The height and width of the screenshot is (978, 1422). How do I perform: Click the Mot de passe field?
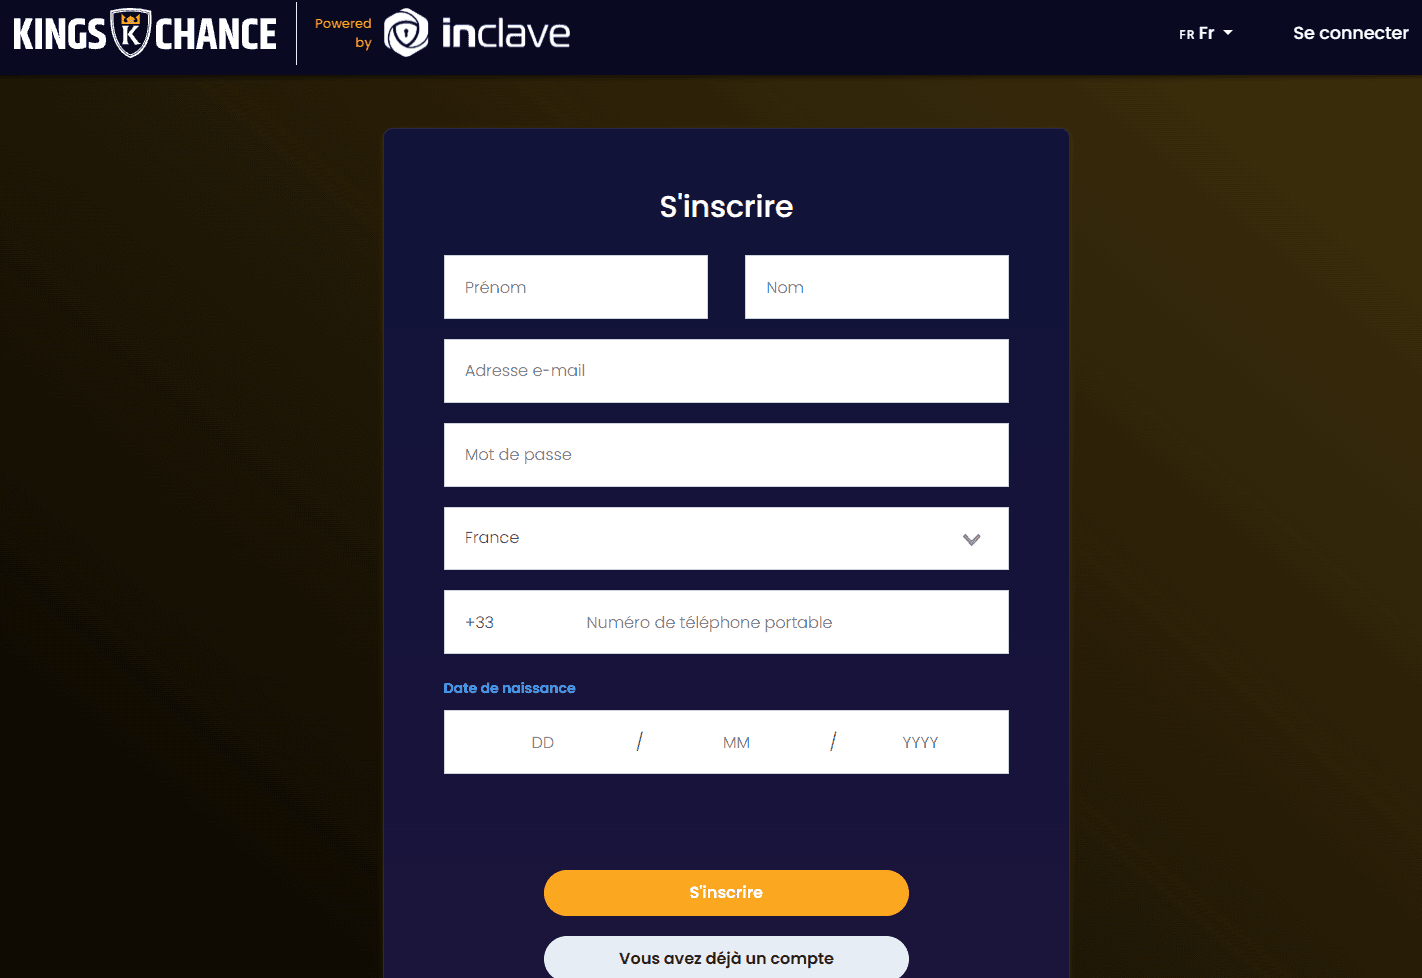pos(726,455)
